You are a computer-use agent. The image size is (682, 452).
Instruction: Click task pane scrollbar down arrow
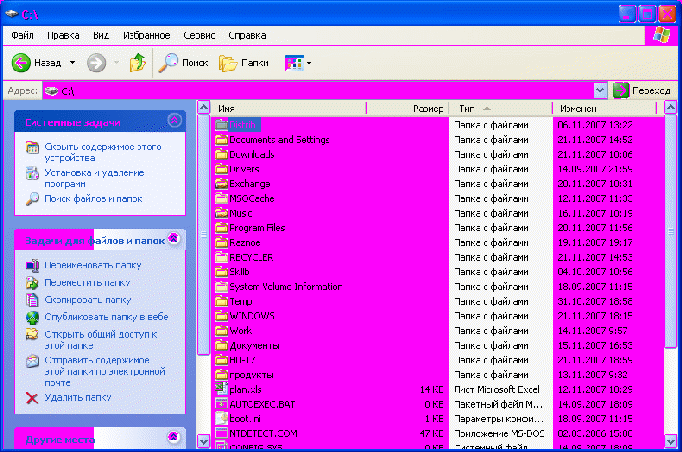click(204, 442)
